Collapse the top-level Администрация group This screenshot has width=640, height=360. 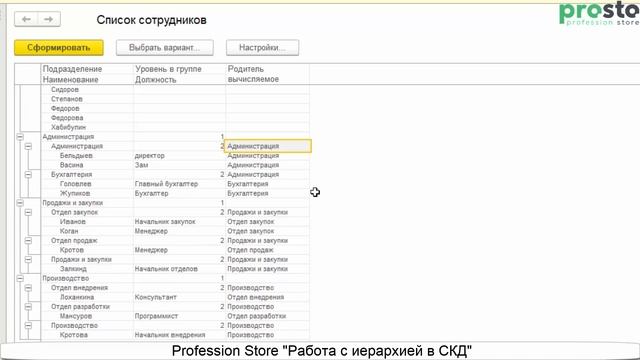[20, 137]
